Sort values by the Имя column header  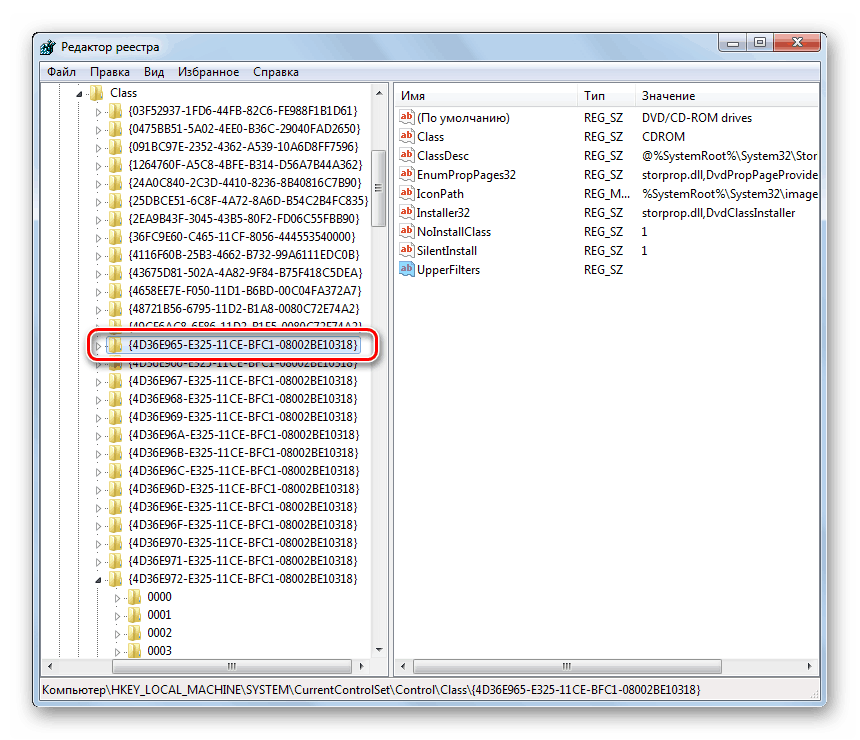click(486, 95)
